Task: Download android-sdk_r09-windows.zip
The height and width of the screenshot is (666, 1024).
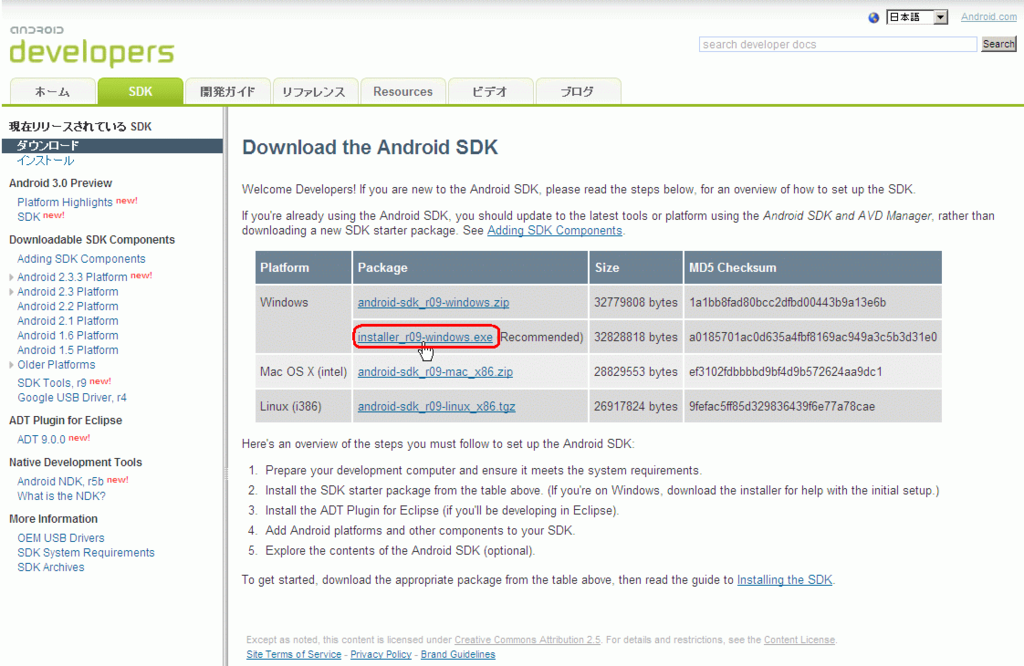Action: [x=434, y=302]
